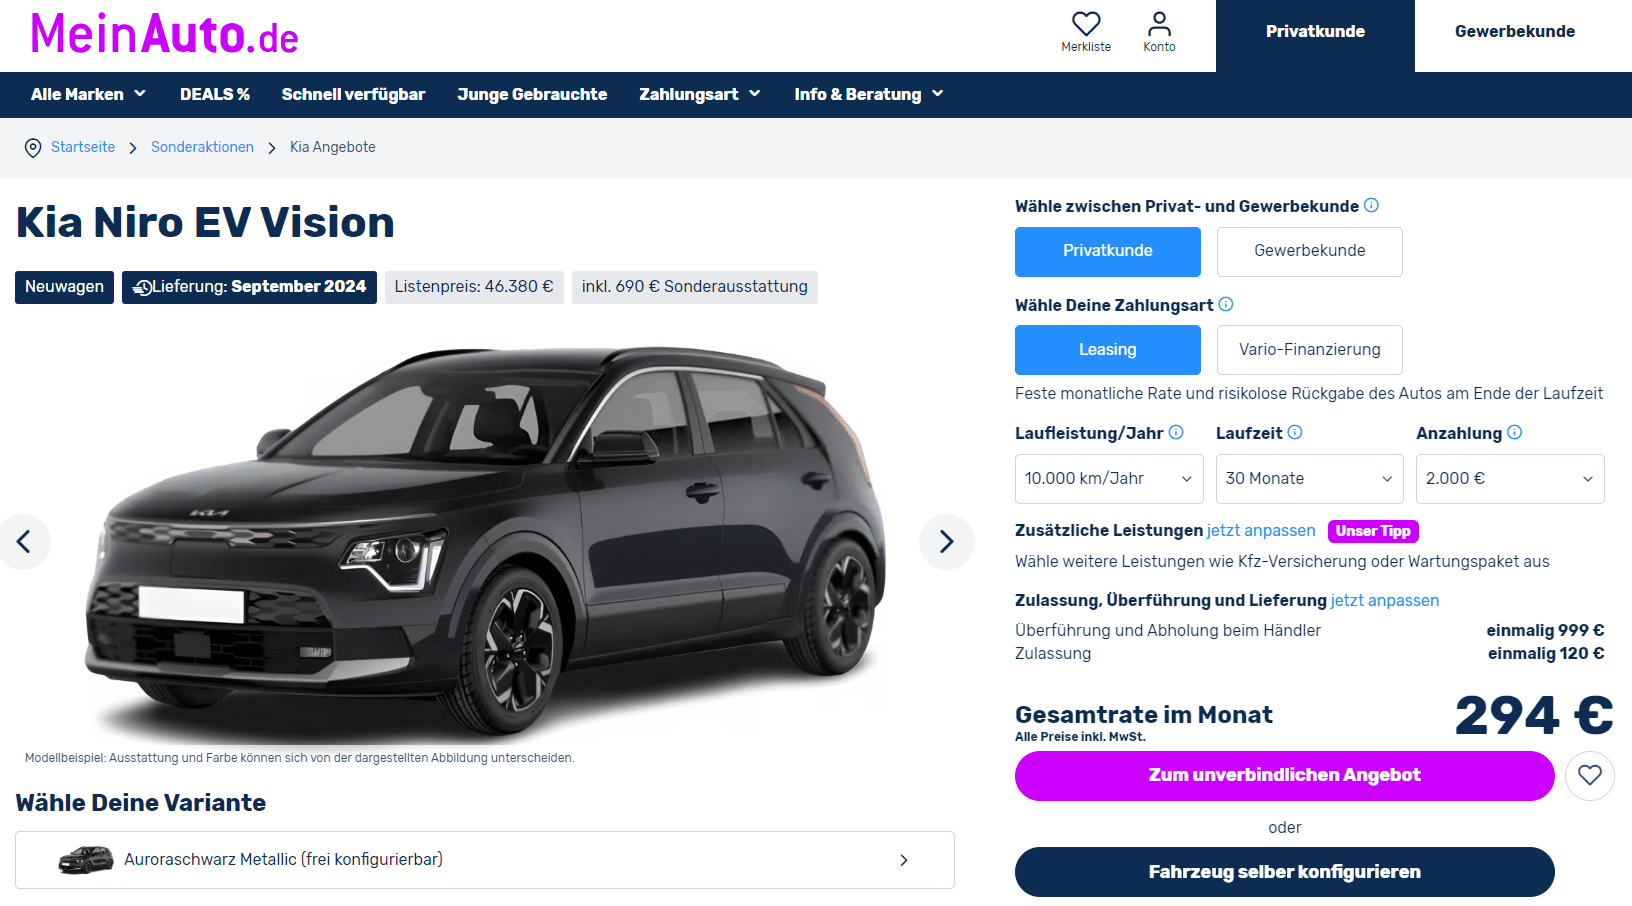Screen dimensions: 1632x906
Task: Open the Merkliste heart icon in header
Action: 1086,24
